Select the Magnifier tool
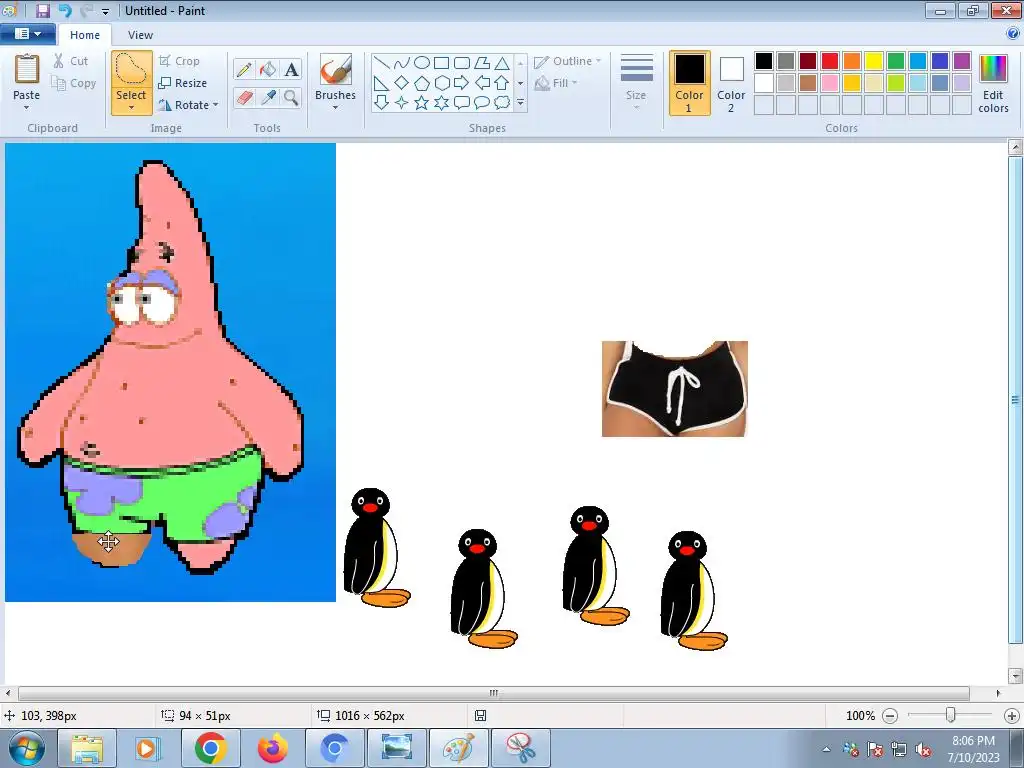The width and height of the screenshot is (1024, 768). [x=291, y=98]
